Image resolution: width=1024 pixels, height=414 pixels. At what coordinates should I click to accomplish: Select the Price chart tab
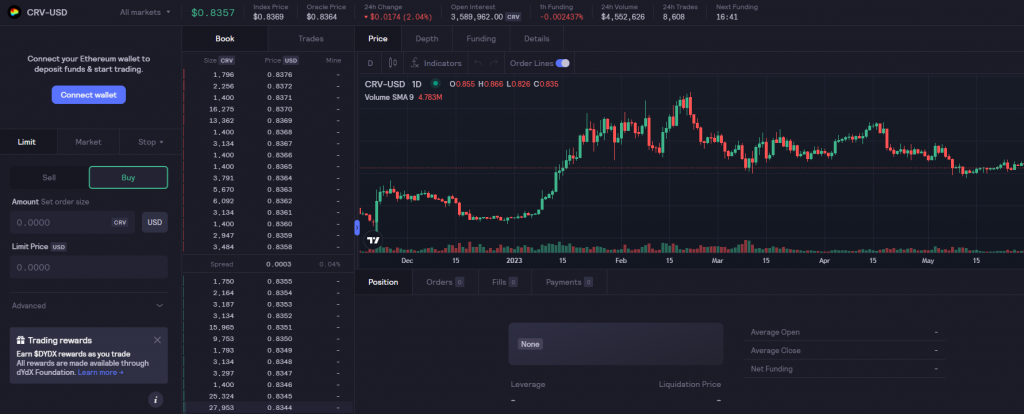378,39
